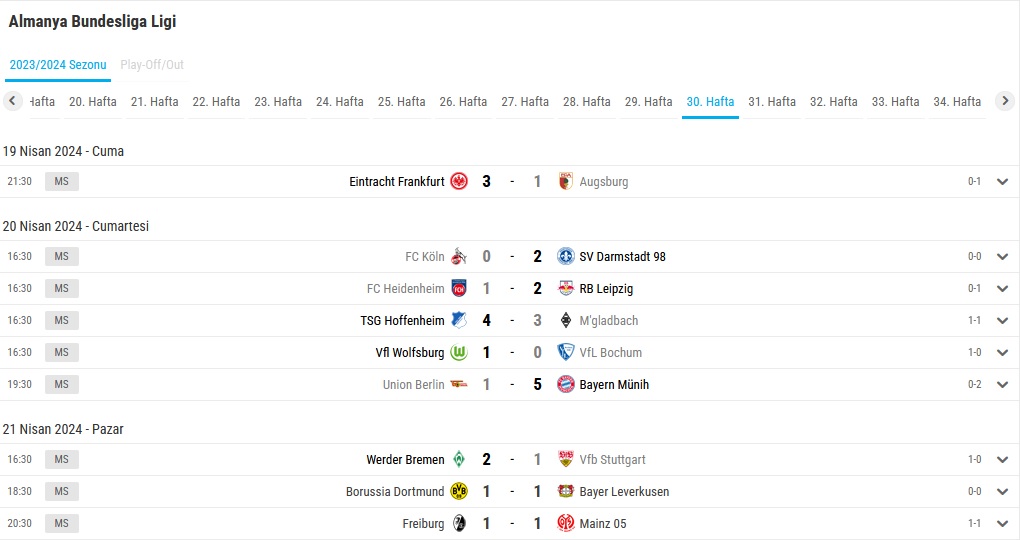Click the Bayern Münih team logo

pos(566,385)
